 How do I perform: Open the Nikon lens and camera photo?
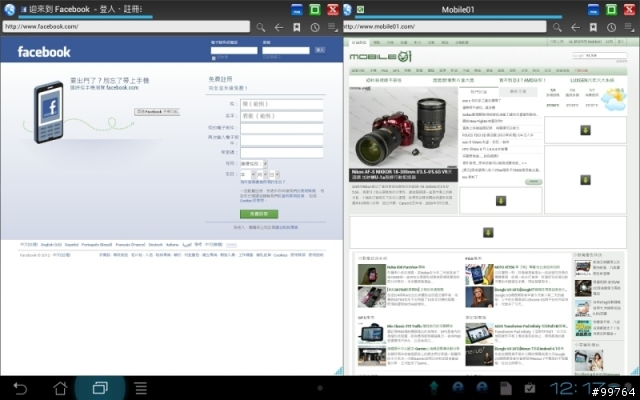(403, 127)
